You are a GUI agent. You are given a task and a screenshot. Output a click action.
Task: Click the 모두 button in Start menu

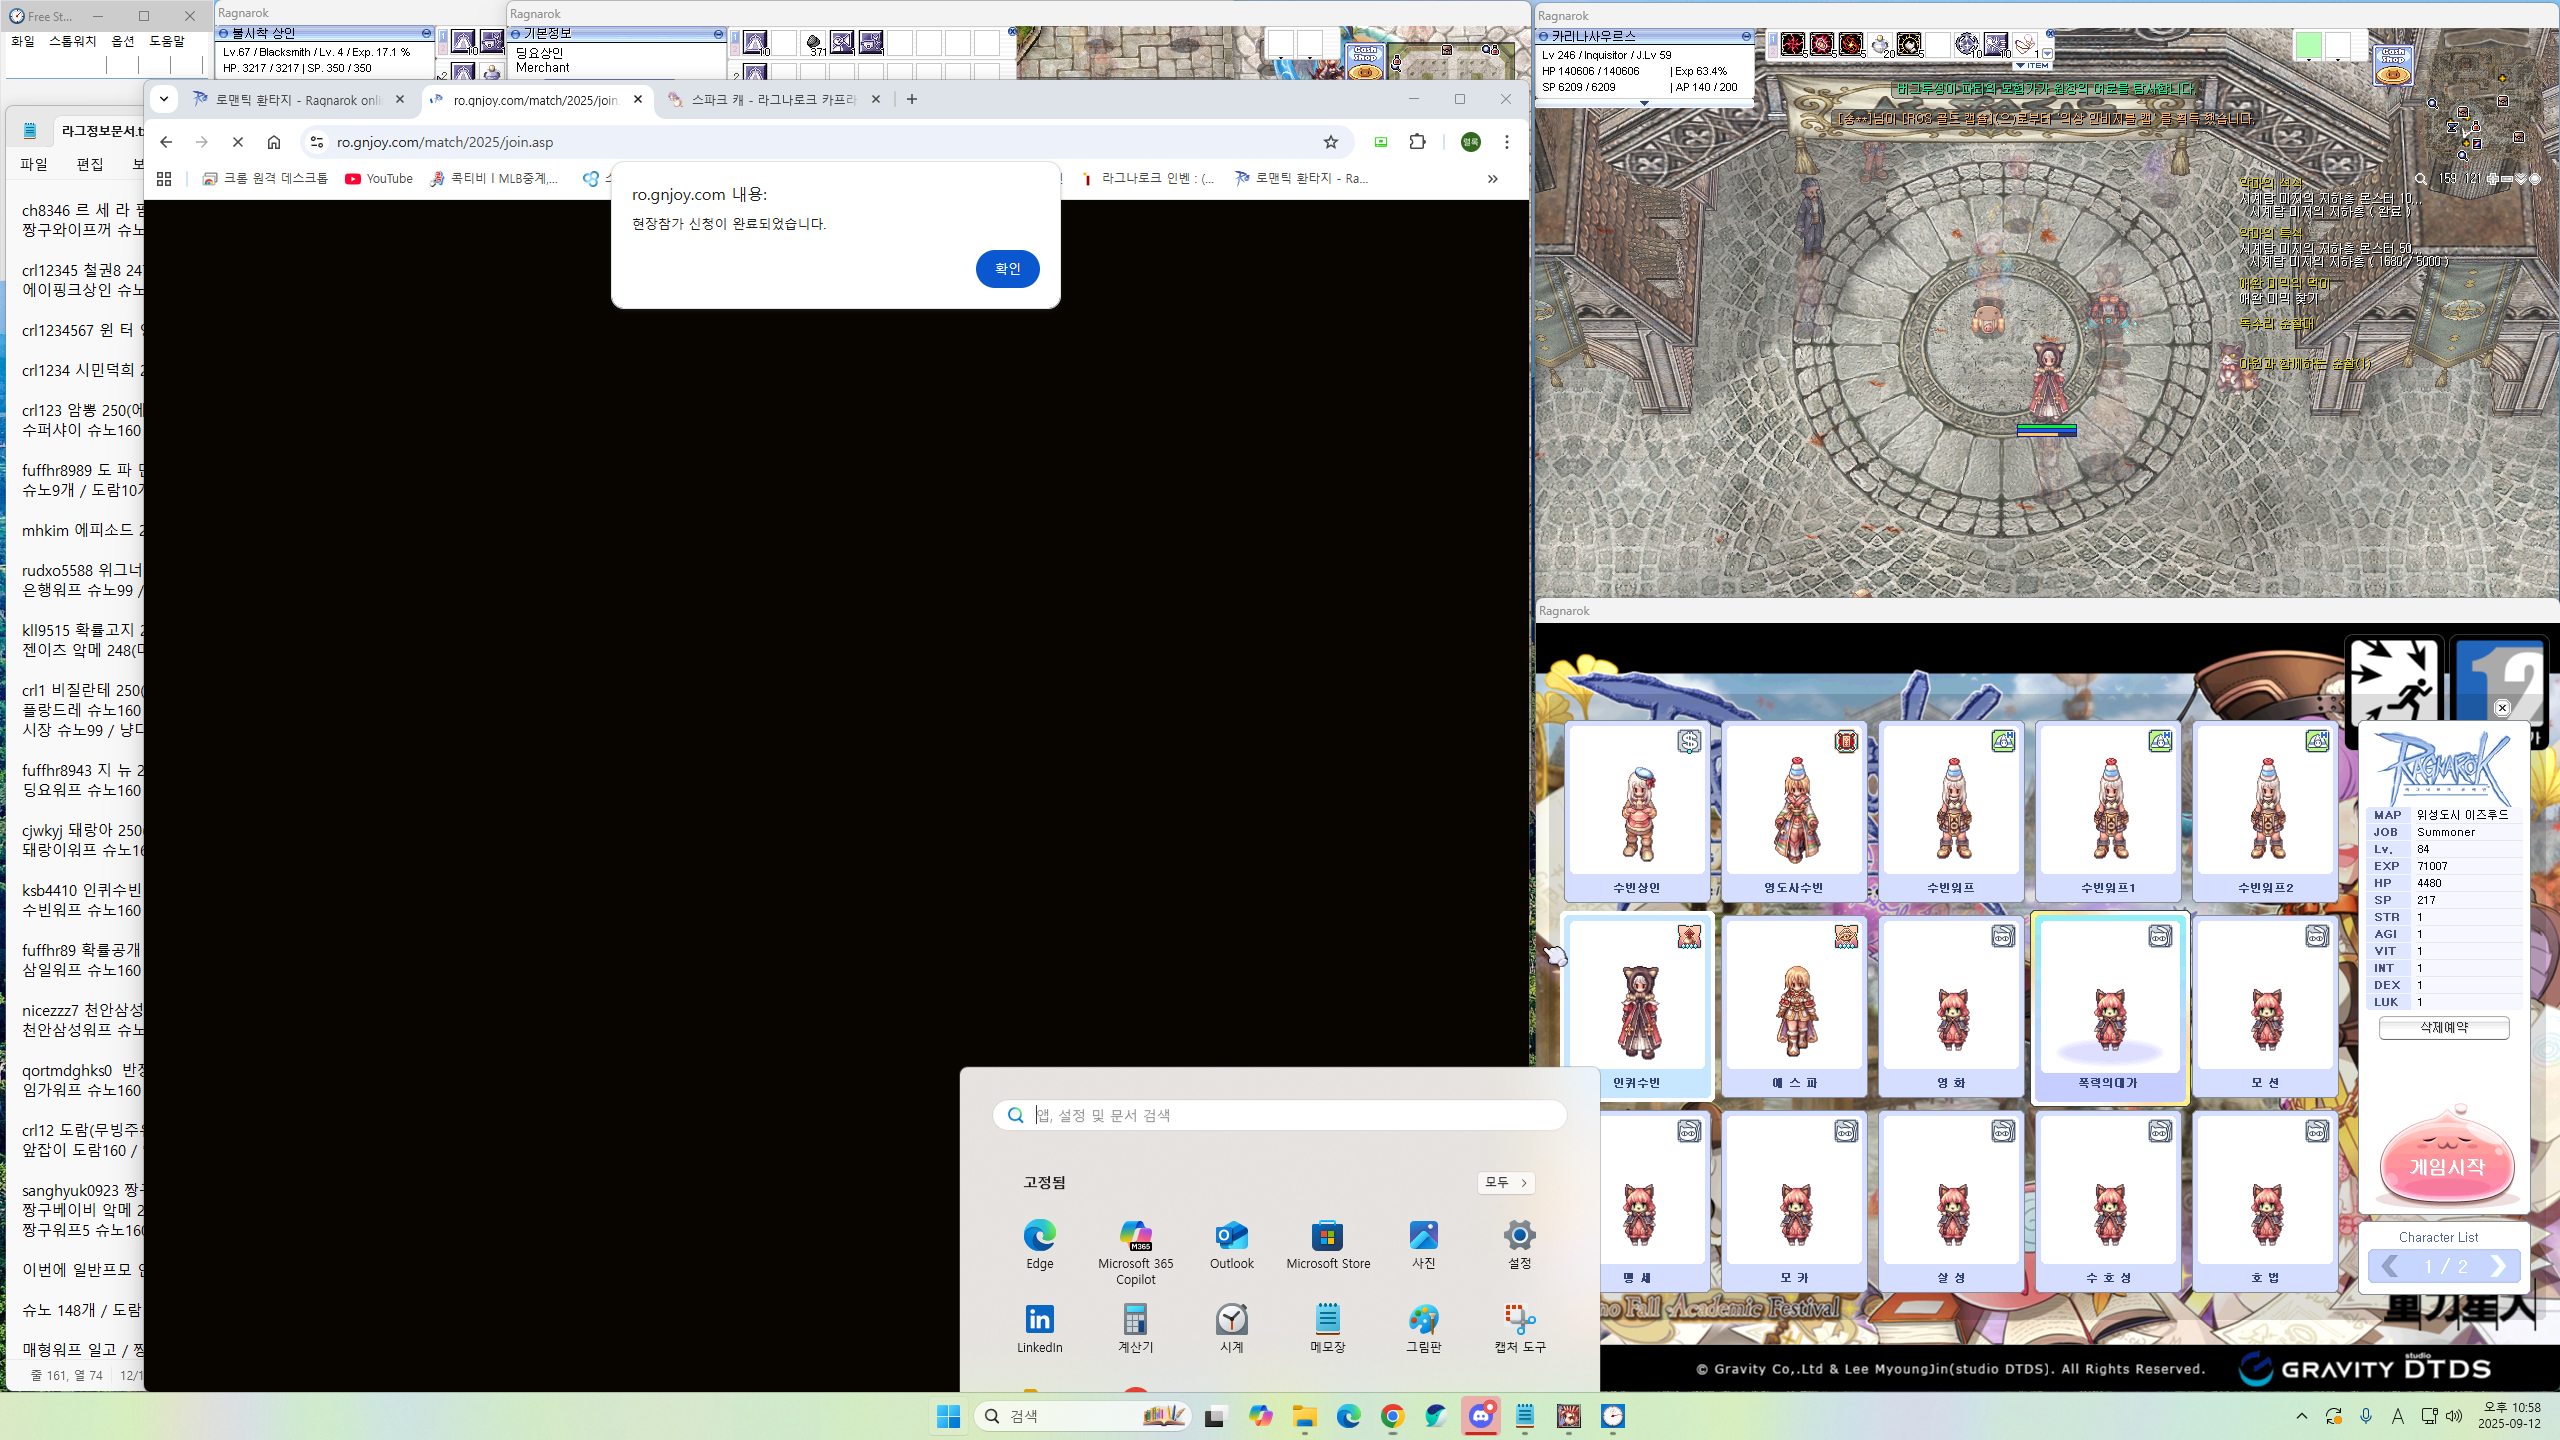1505,1182
